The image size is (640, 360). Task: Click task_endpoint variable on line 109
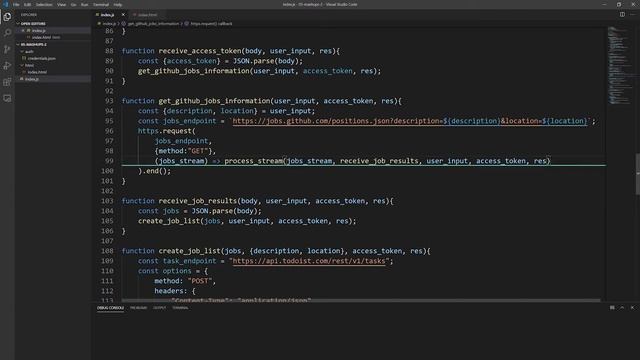(189, 261)
